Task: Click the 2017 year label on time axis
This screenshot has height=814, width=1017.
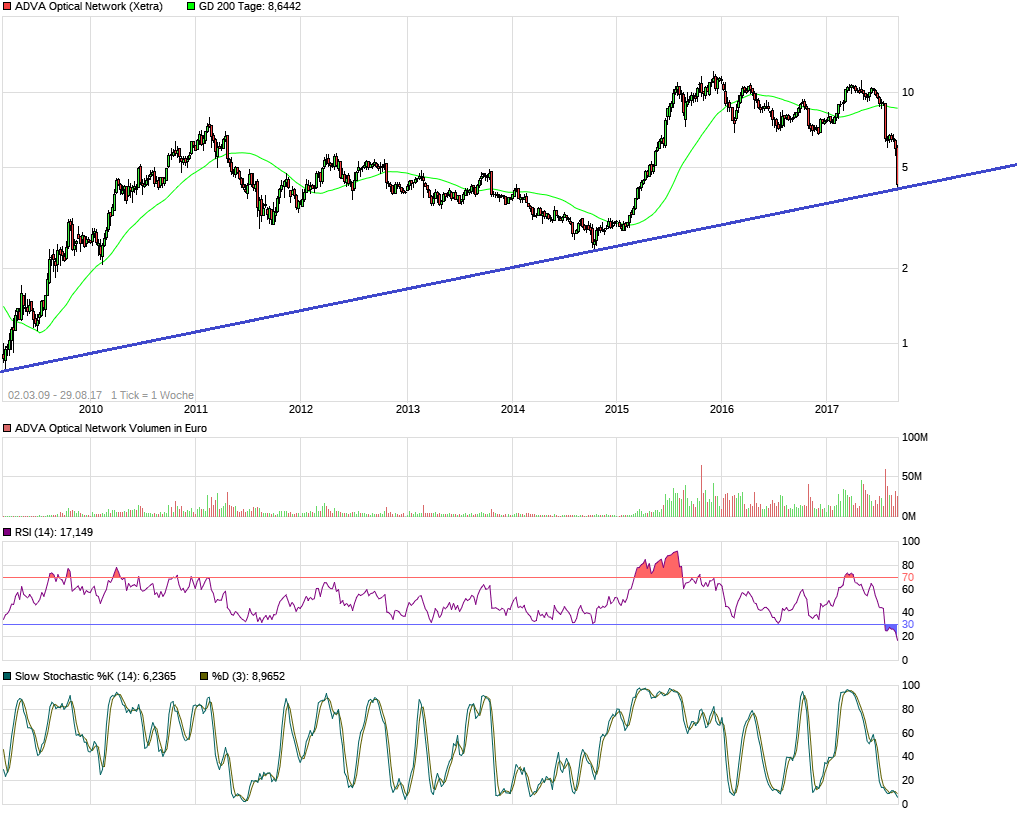Action: click(x=827, y=409)
